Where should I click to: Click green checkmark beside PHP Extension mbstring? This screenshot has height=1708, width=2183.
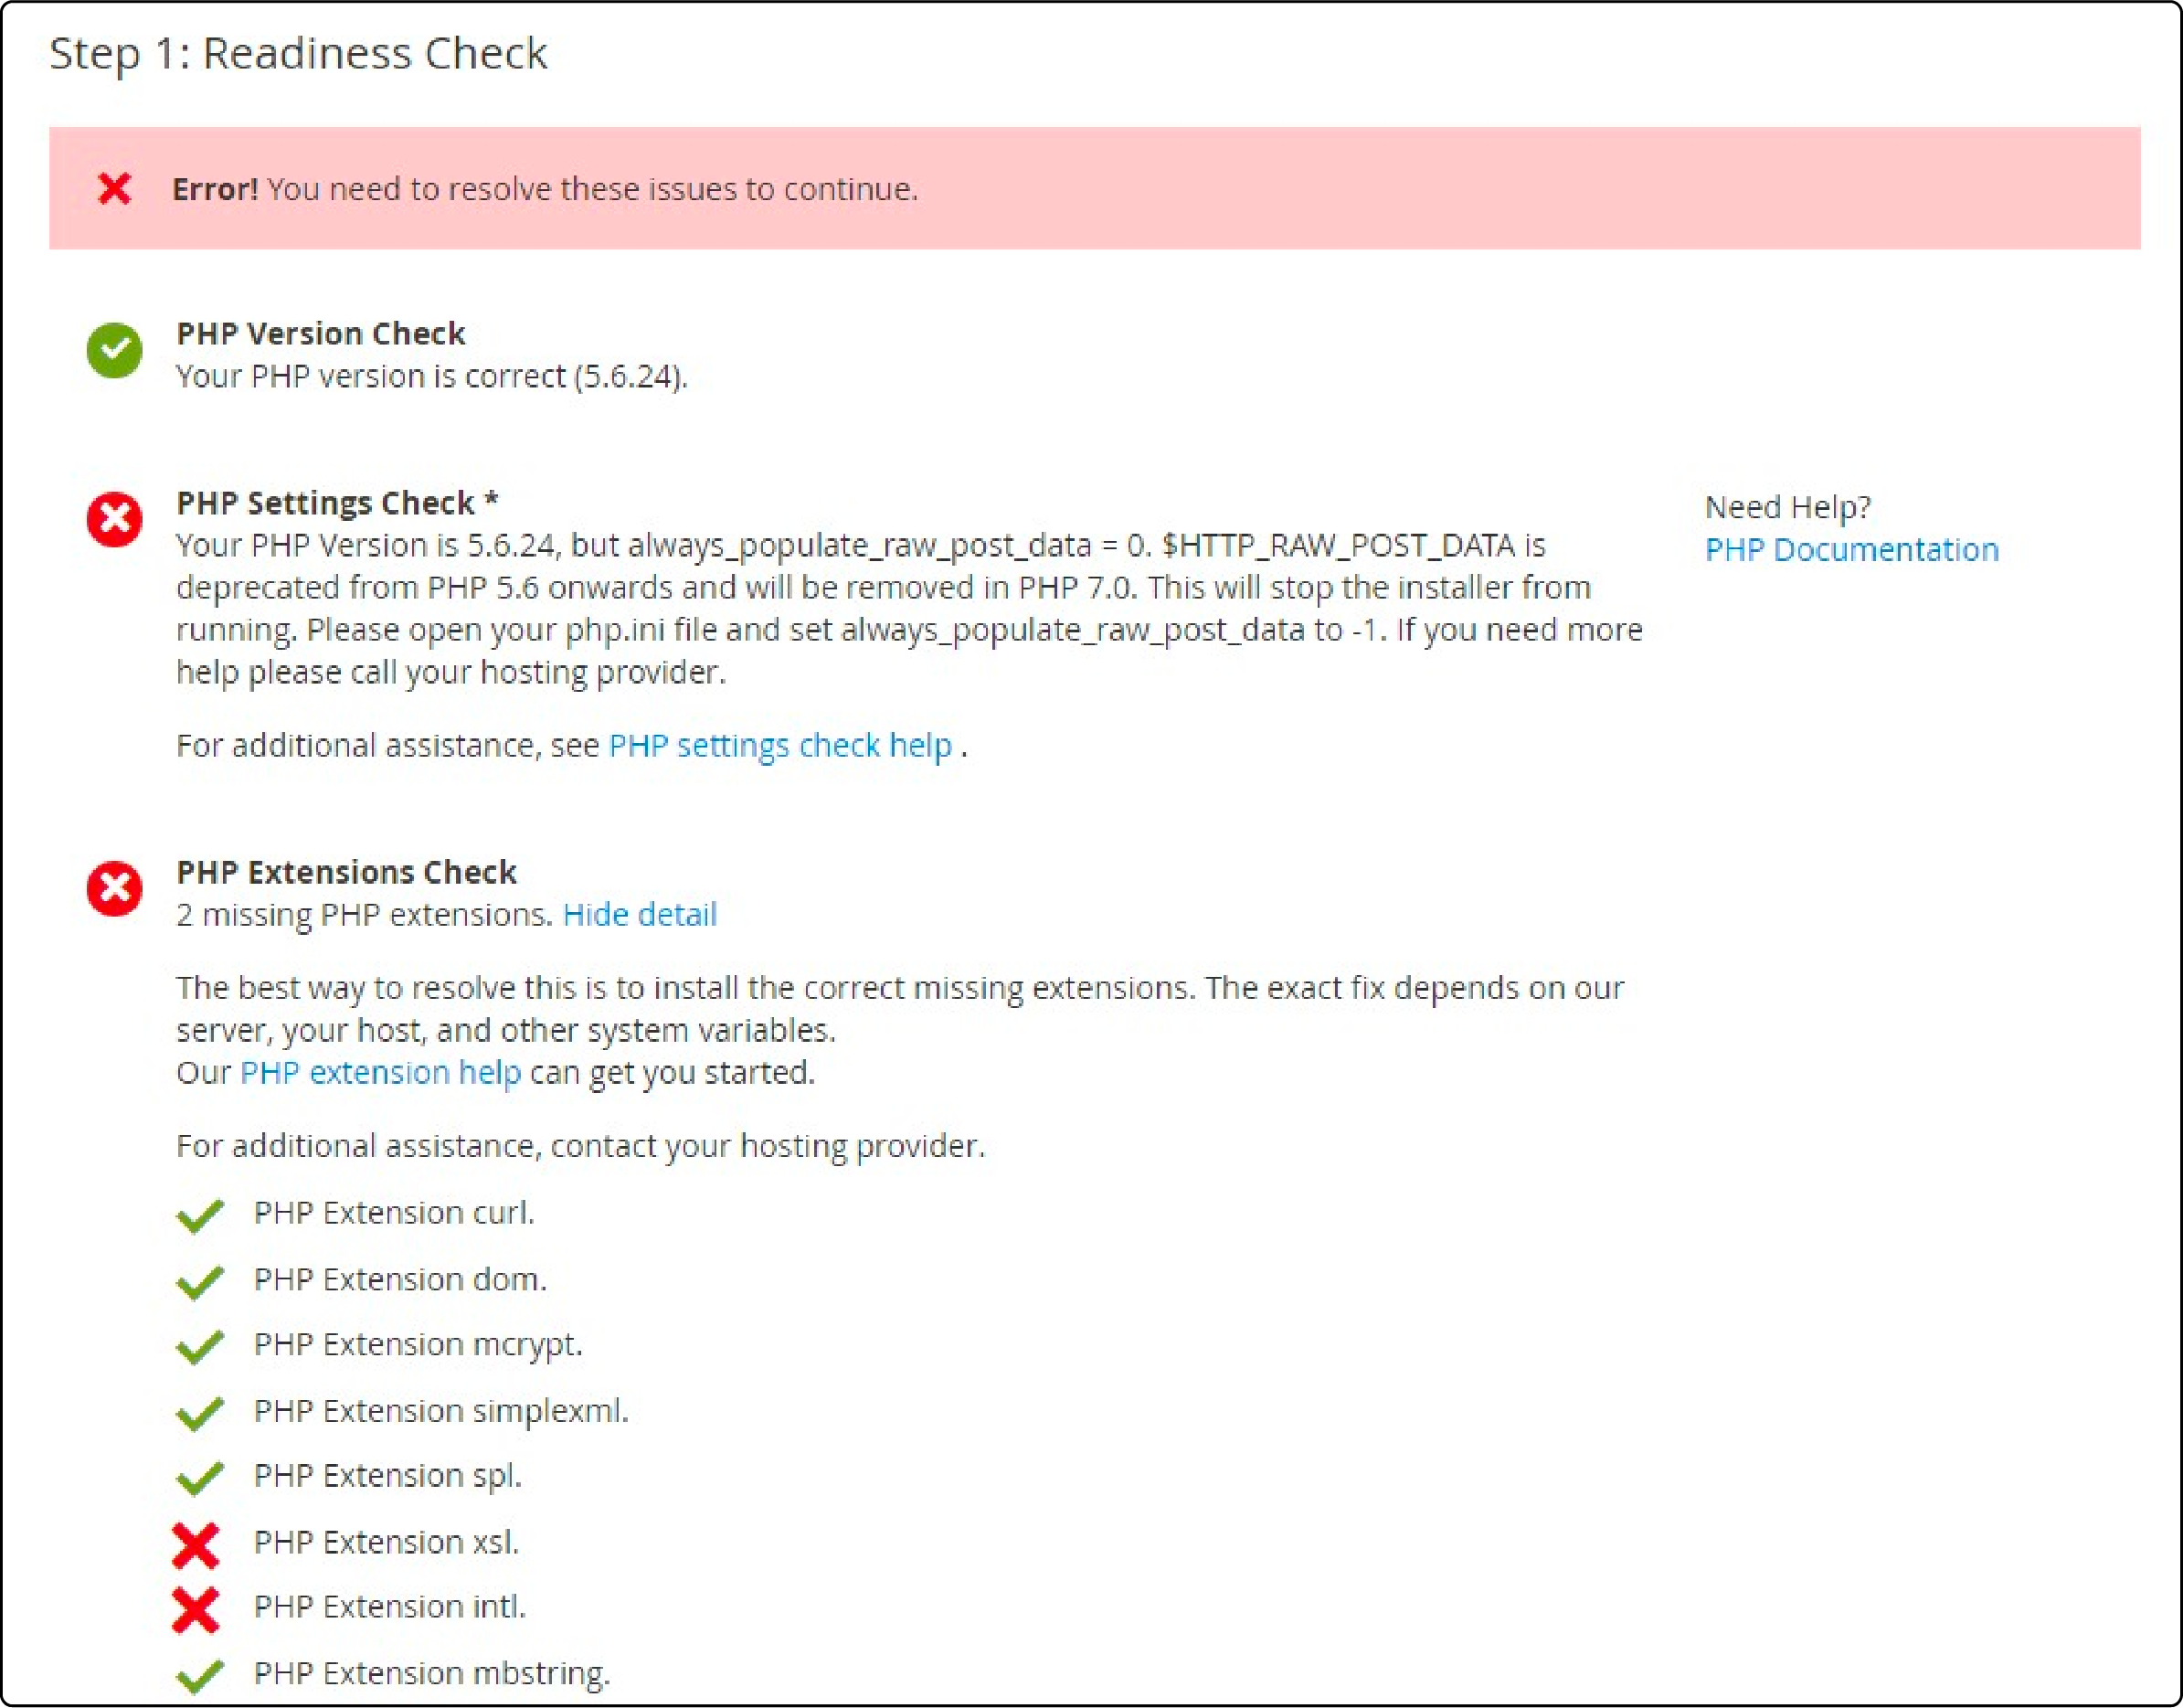[x=199, y=1675]
